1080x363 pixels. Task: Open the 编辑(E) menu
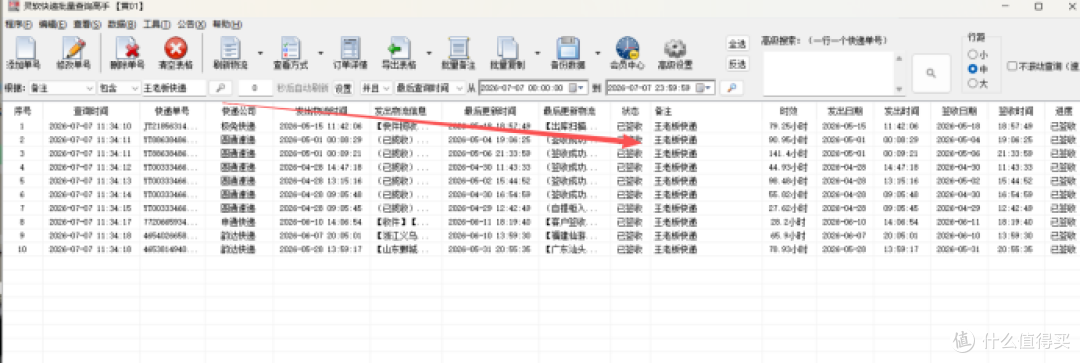(x=53, y=24)
